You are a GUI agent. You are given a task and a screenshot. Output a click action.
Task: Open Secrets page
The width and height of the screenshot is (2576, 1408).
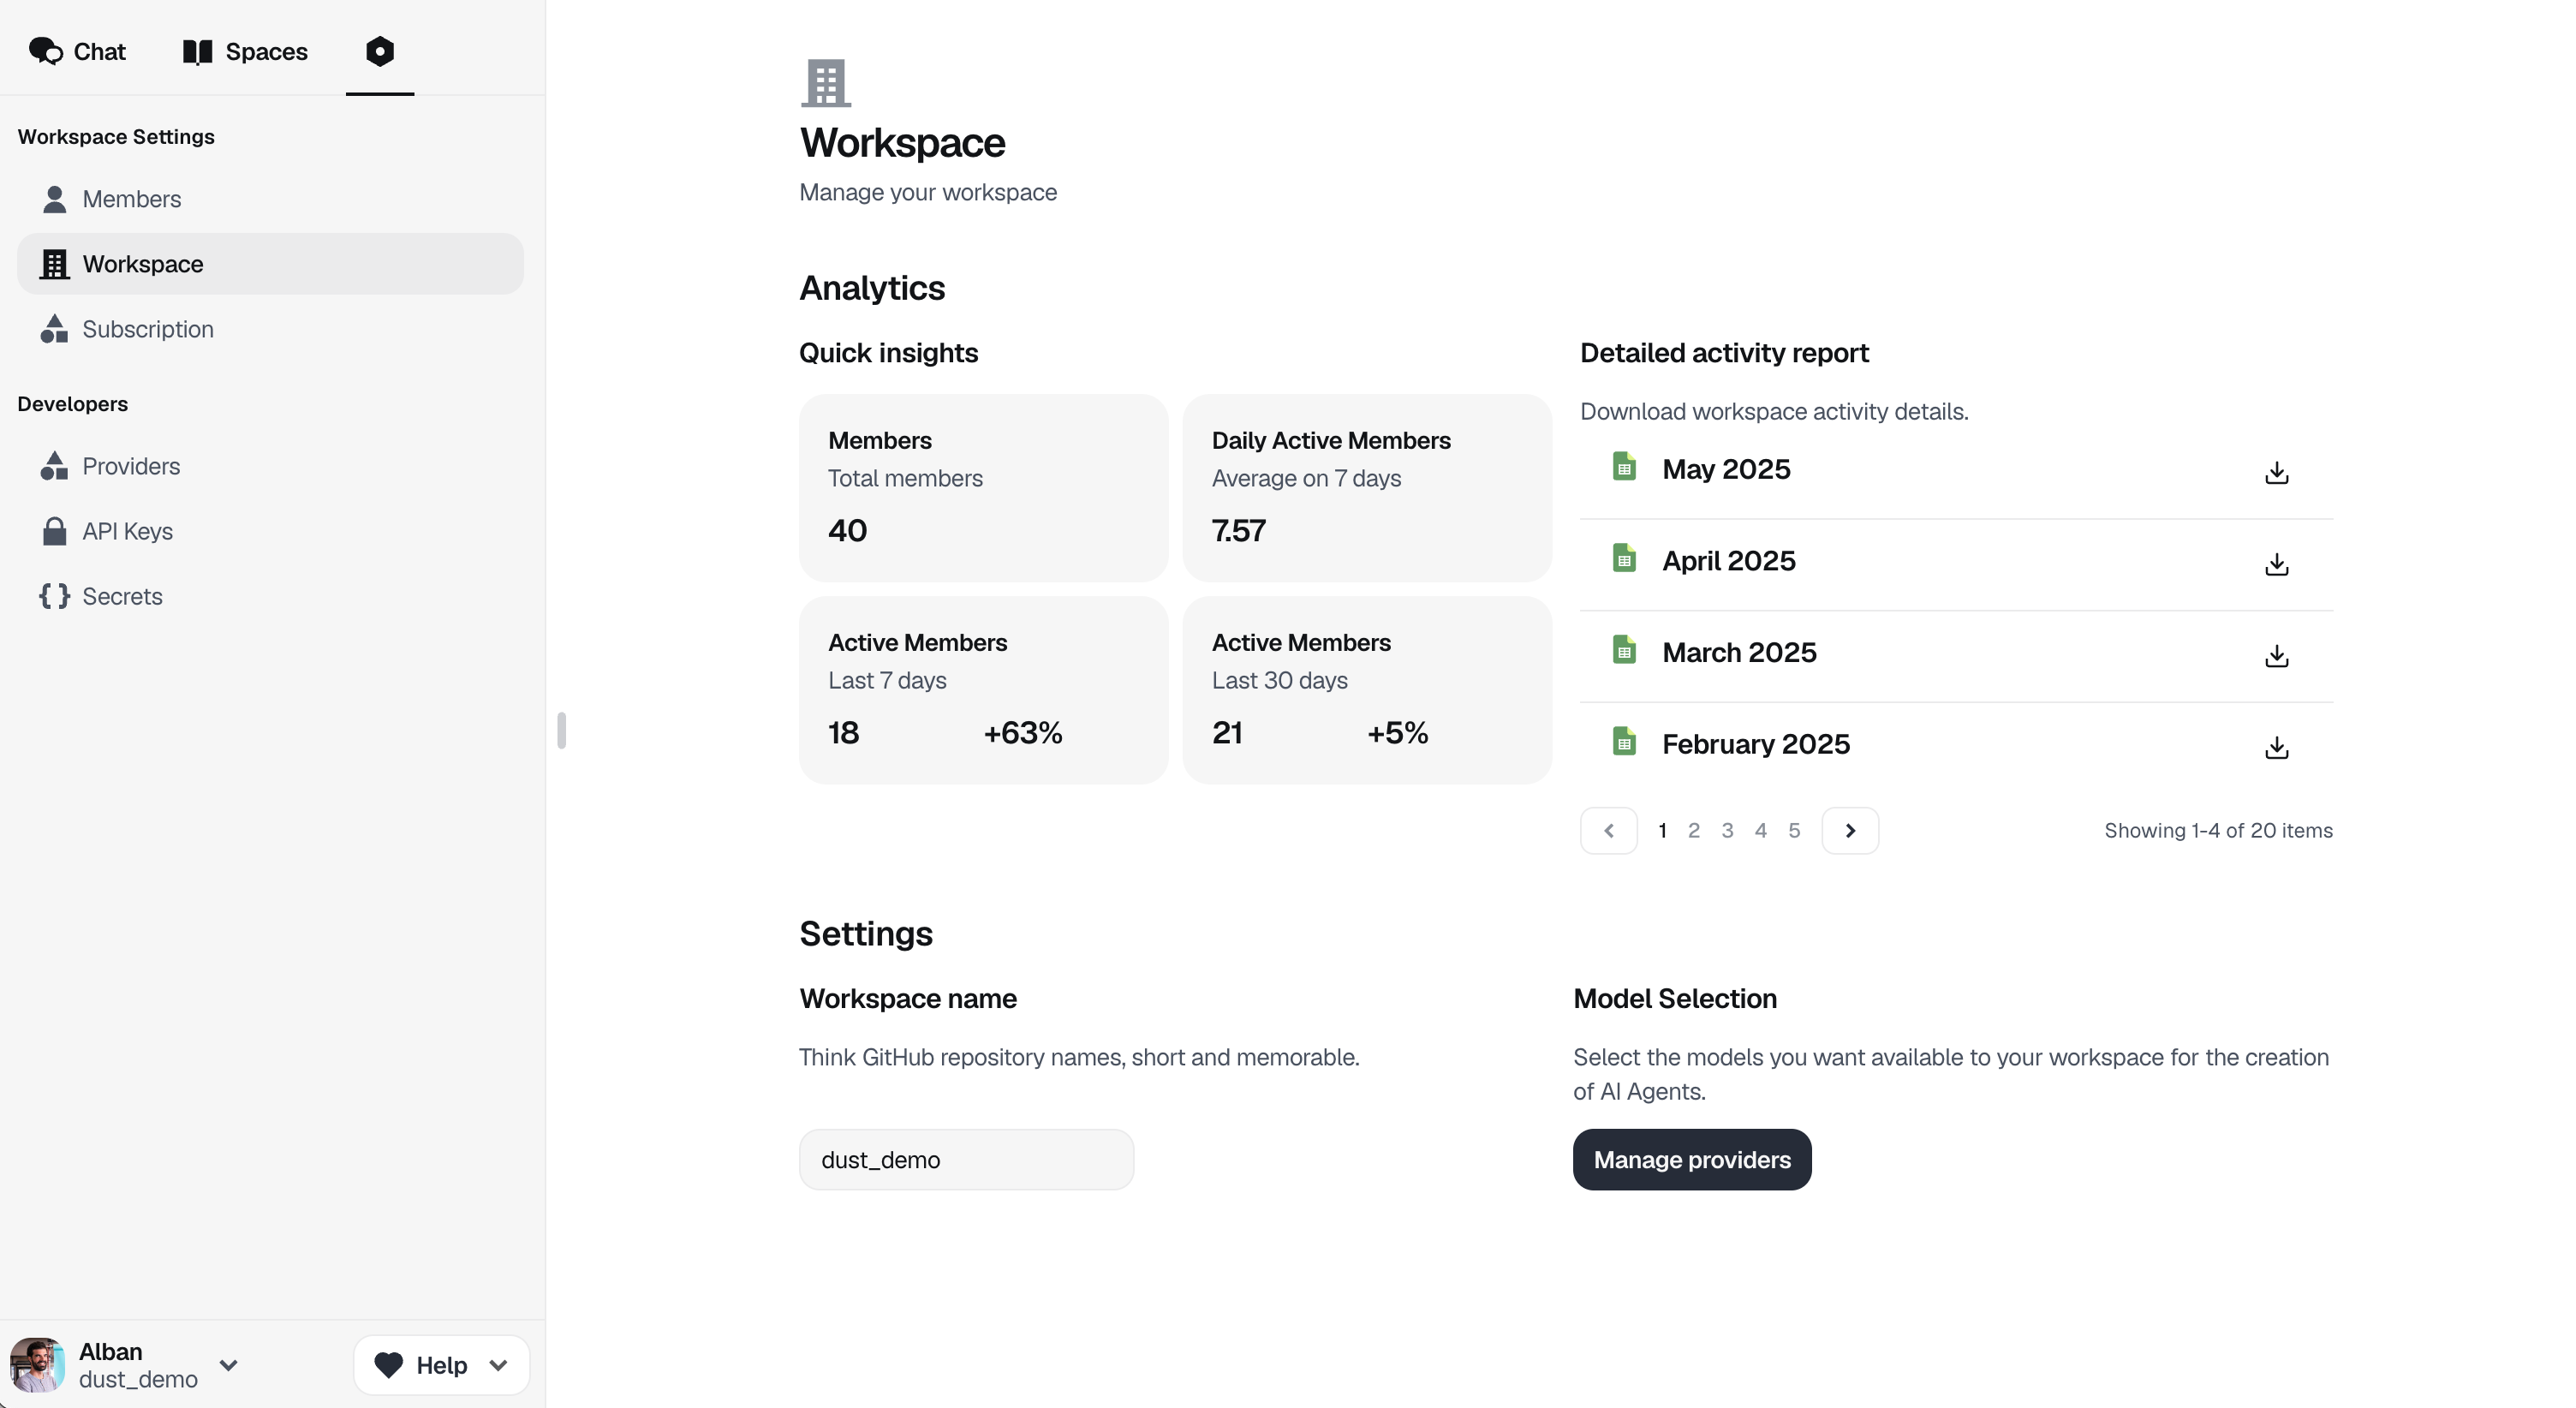270,596
